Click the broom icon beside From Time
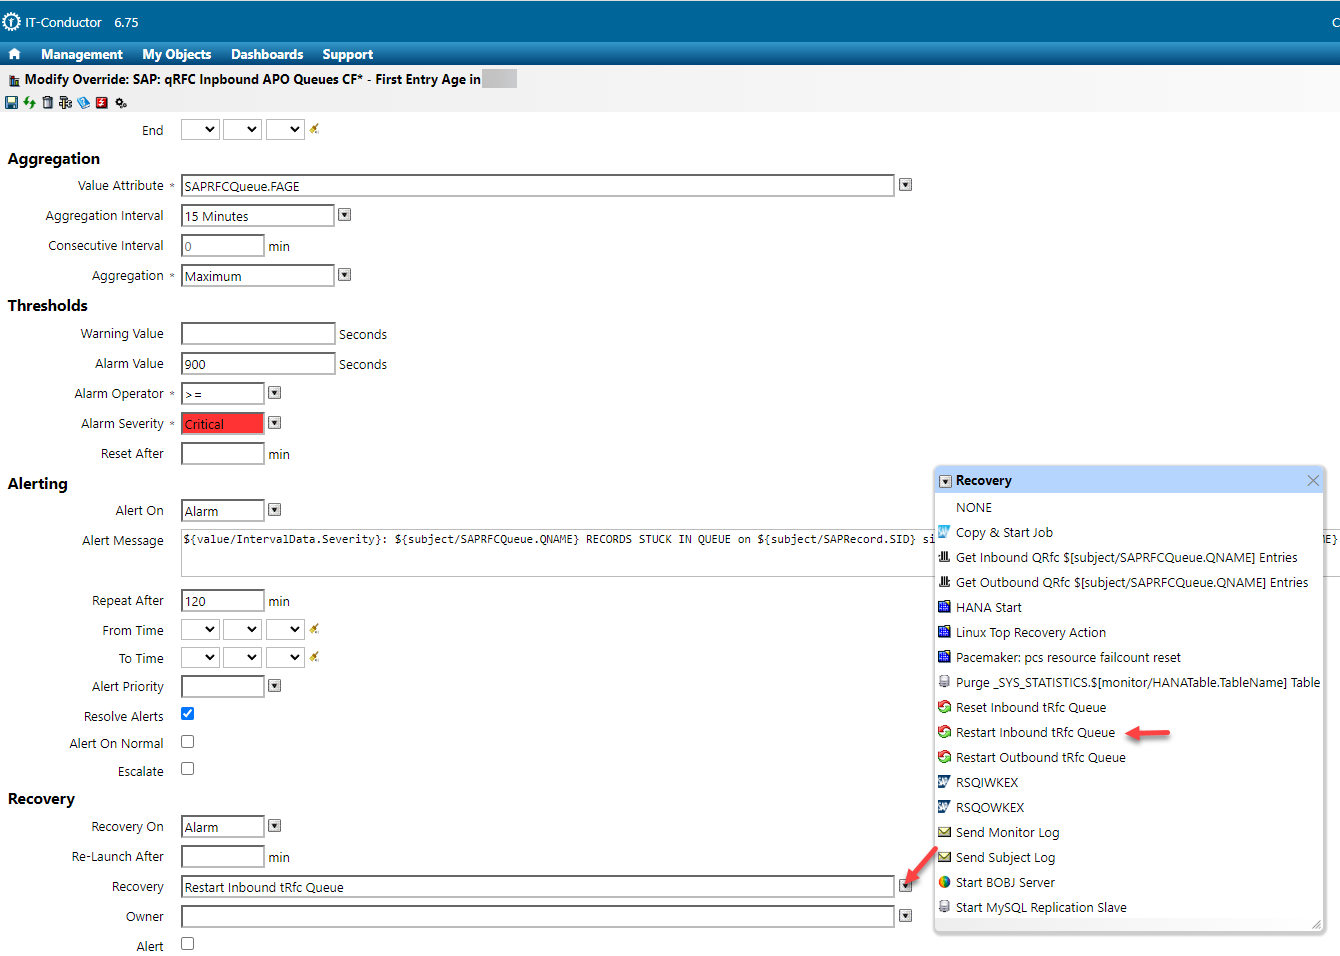 point(314,629)
